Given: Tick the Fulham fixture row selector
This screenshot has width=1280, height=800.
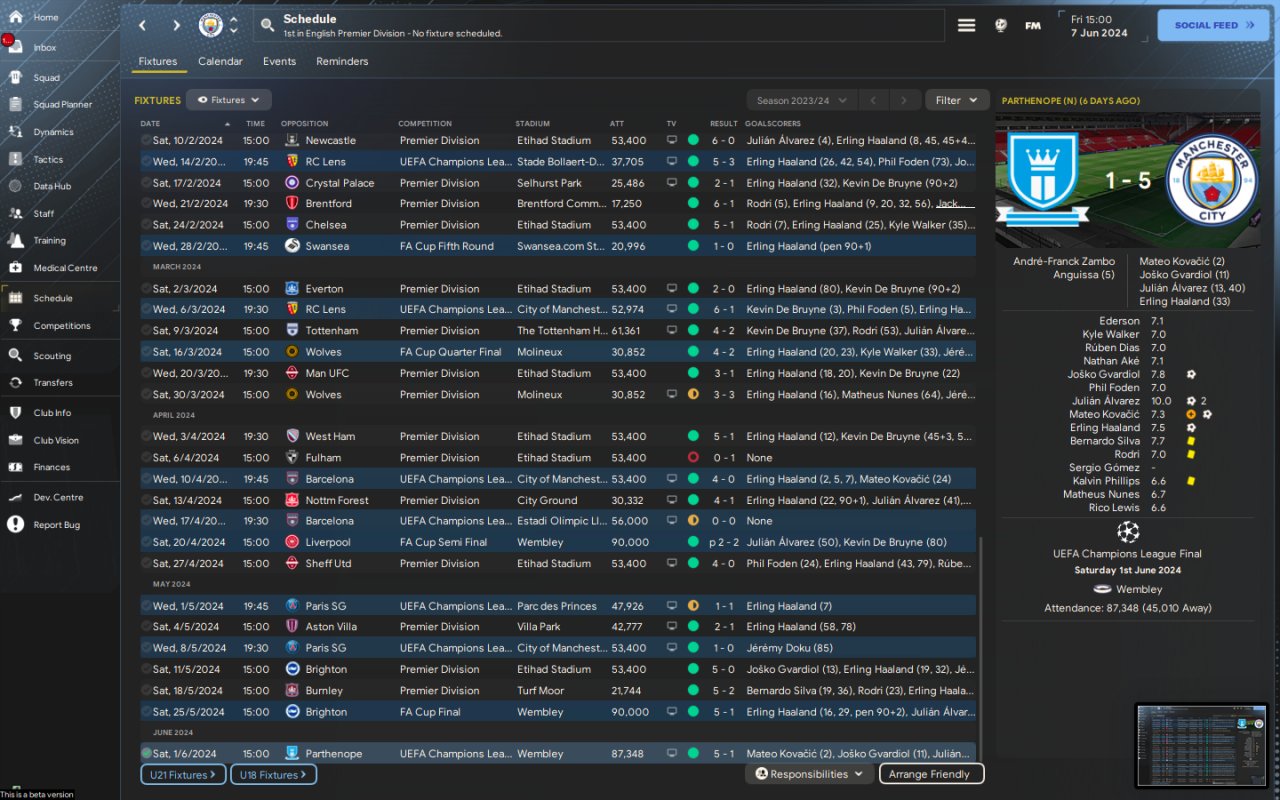Looking at the screenshot, I should (x=146, y=458).
